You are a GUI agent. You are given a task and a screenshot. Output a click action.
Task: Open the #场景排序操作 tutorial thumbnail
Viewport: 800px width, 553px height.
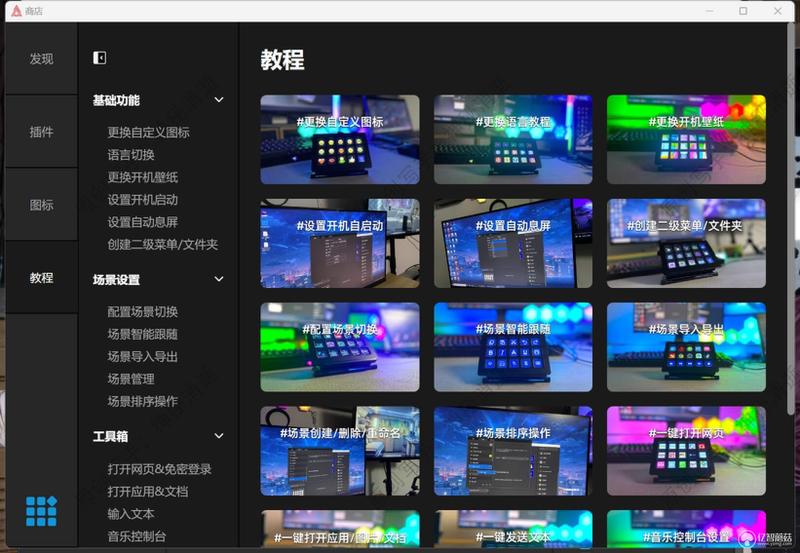point(513,451)
